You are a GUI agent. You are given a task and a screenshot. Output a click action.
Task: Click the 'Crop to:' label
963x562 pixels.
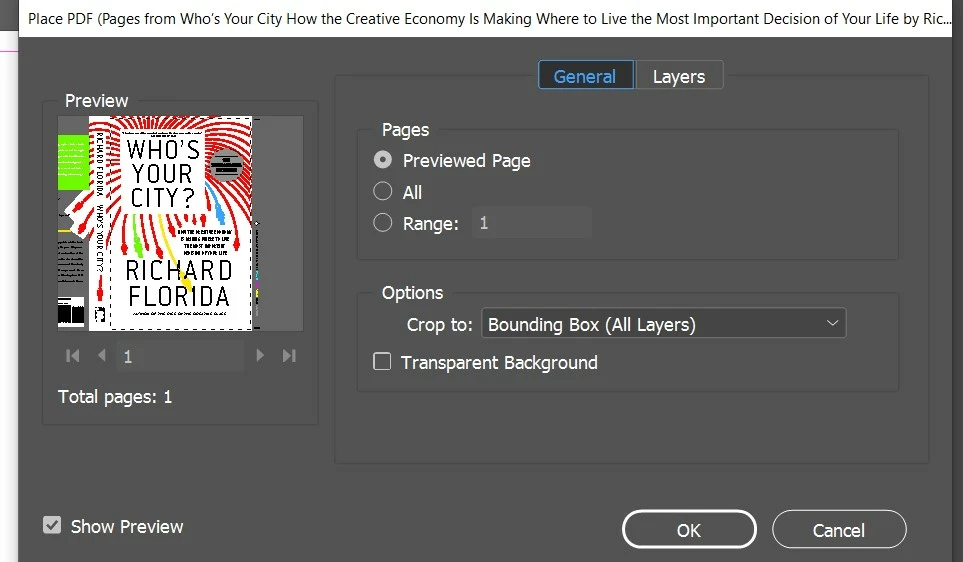pyautogui.click(x=440, y=324)
